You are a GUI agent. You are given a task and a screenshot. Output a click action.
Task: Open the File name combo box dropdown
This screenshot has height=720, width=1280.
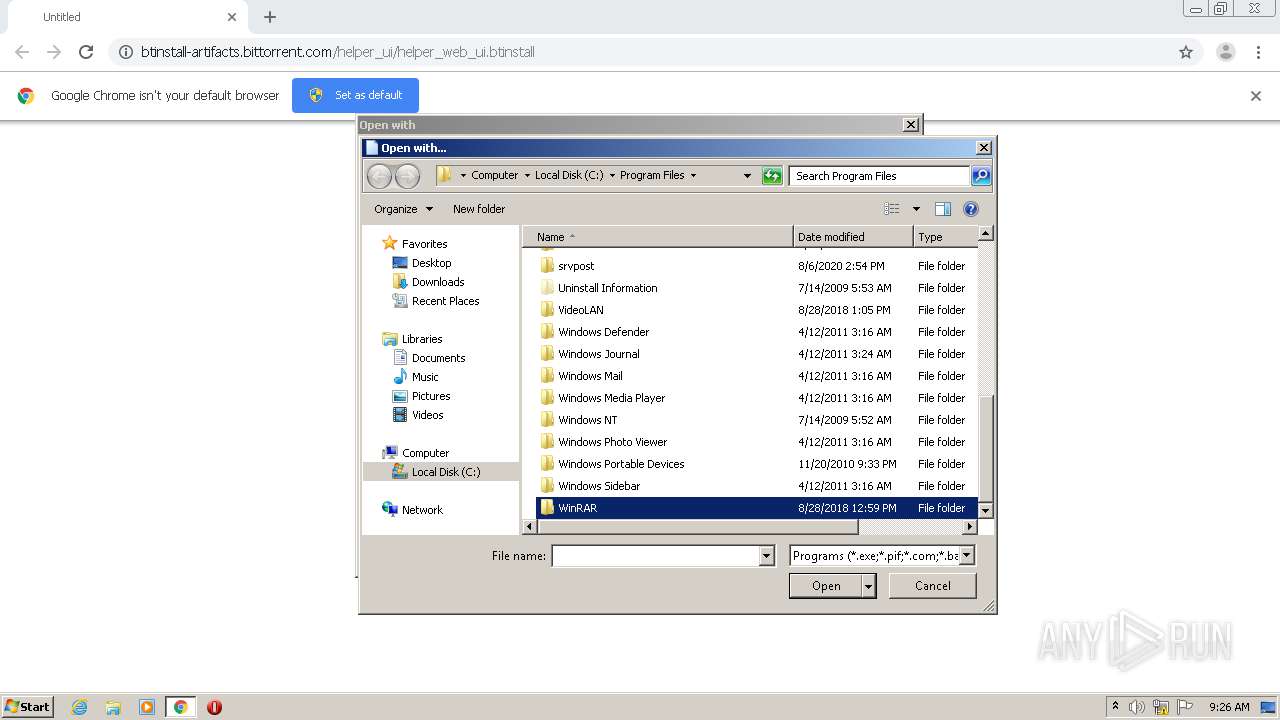[x=767, y=556]
